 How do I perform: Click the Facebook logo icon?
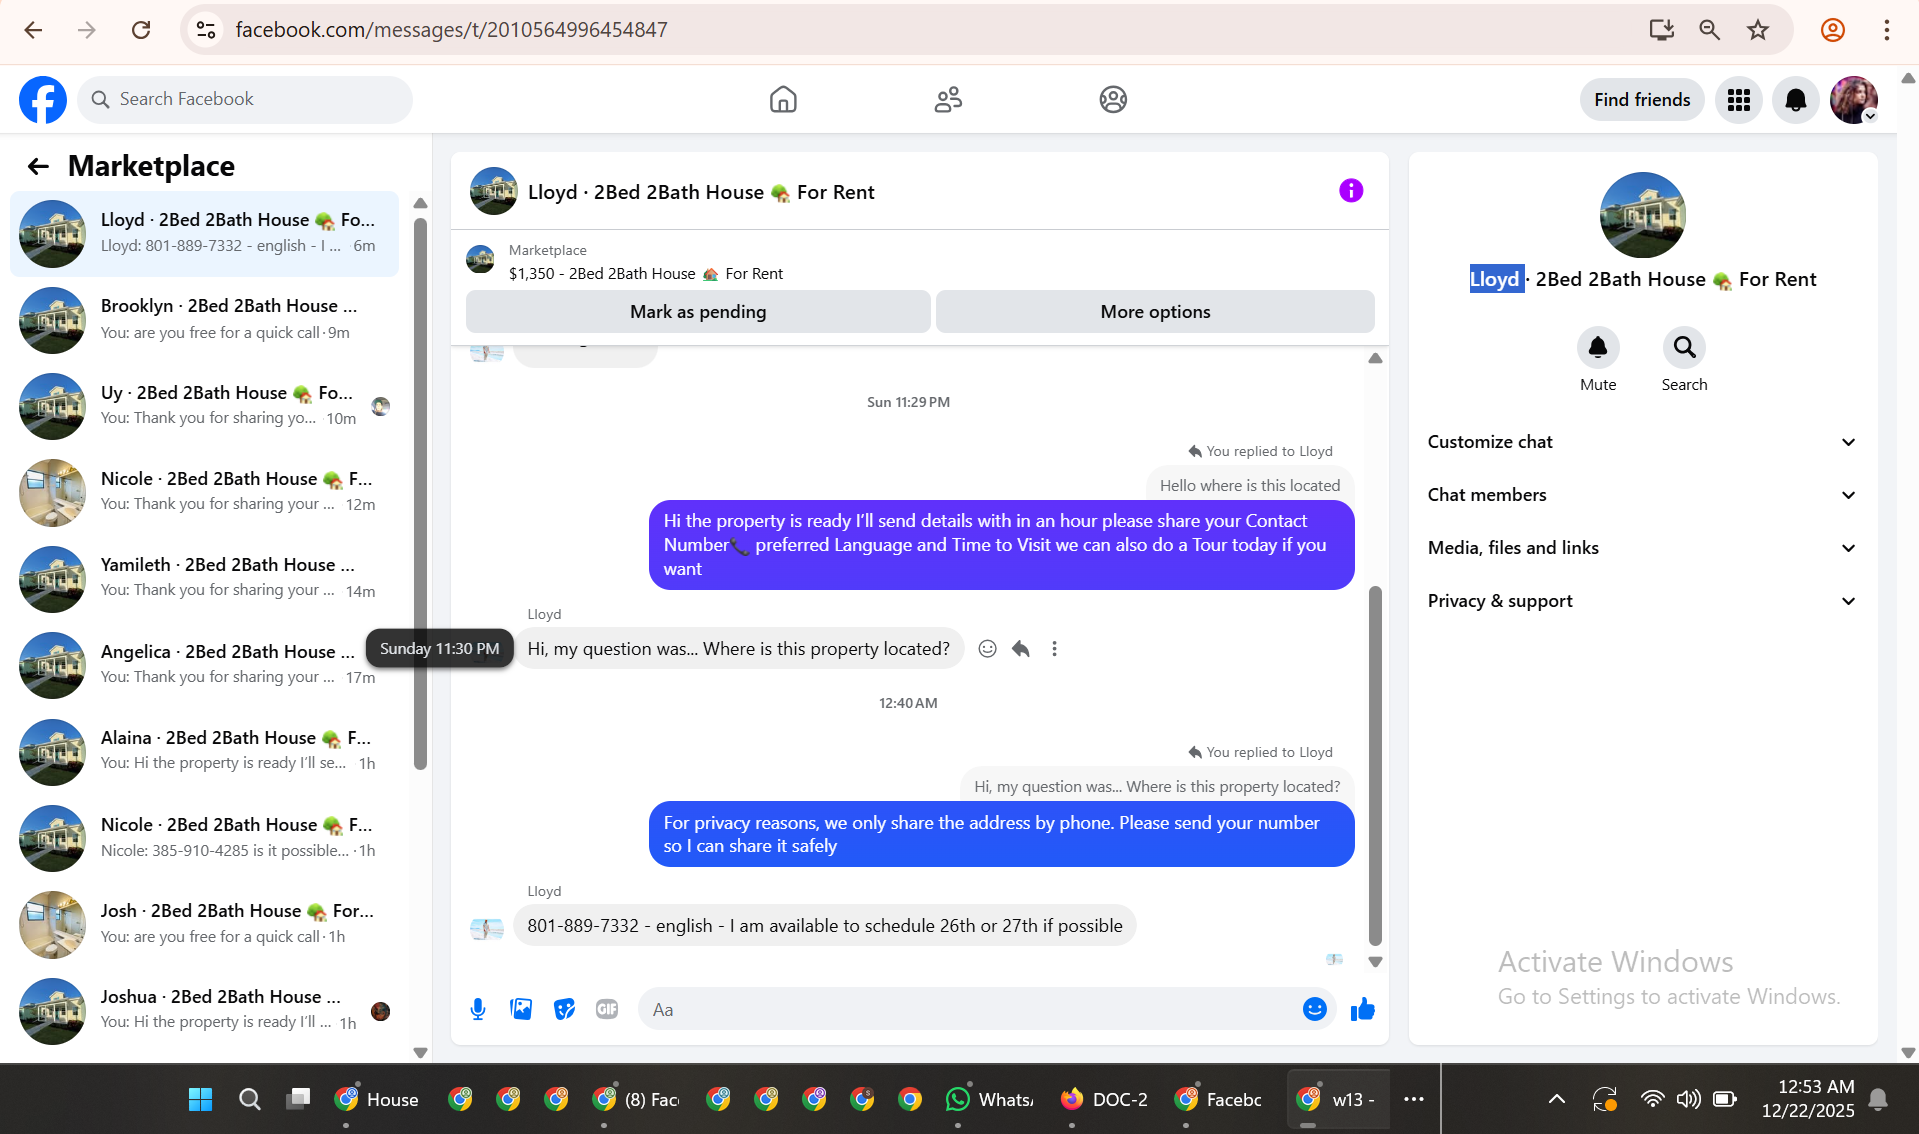pyautogui.click(x=43, y=100)
